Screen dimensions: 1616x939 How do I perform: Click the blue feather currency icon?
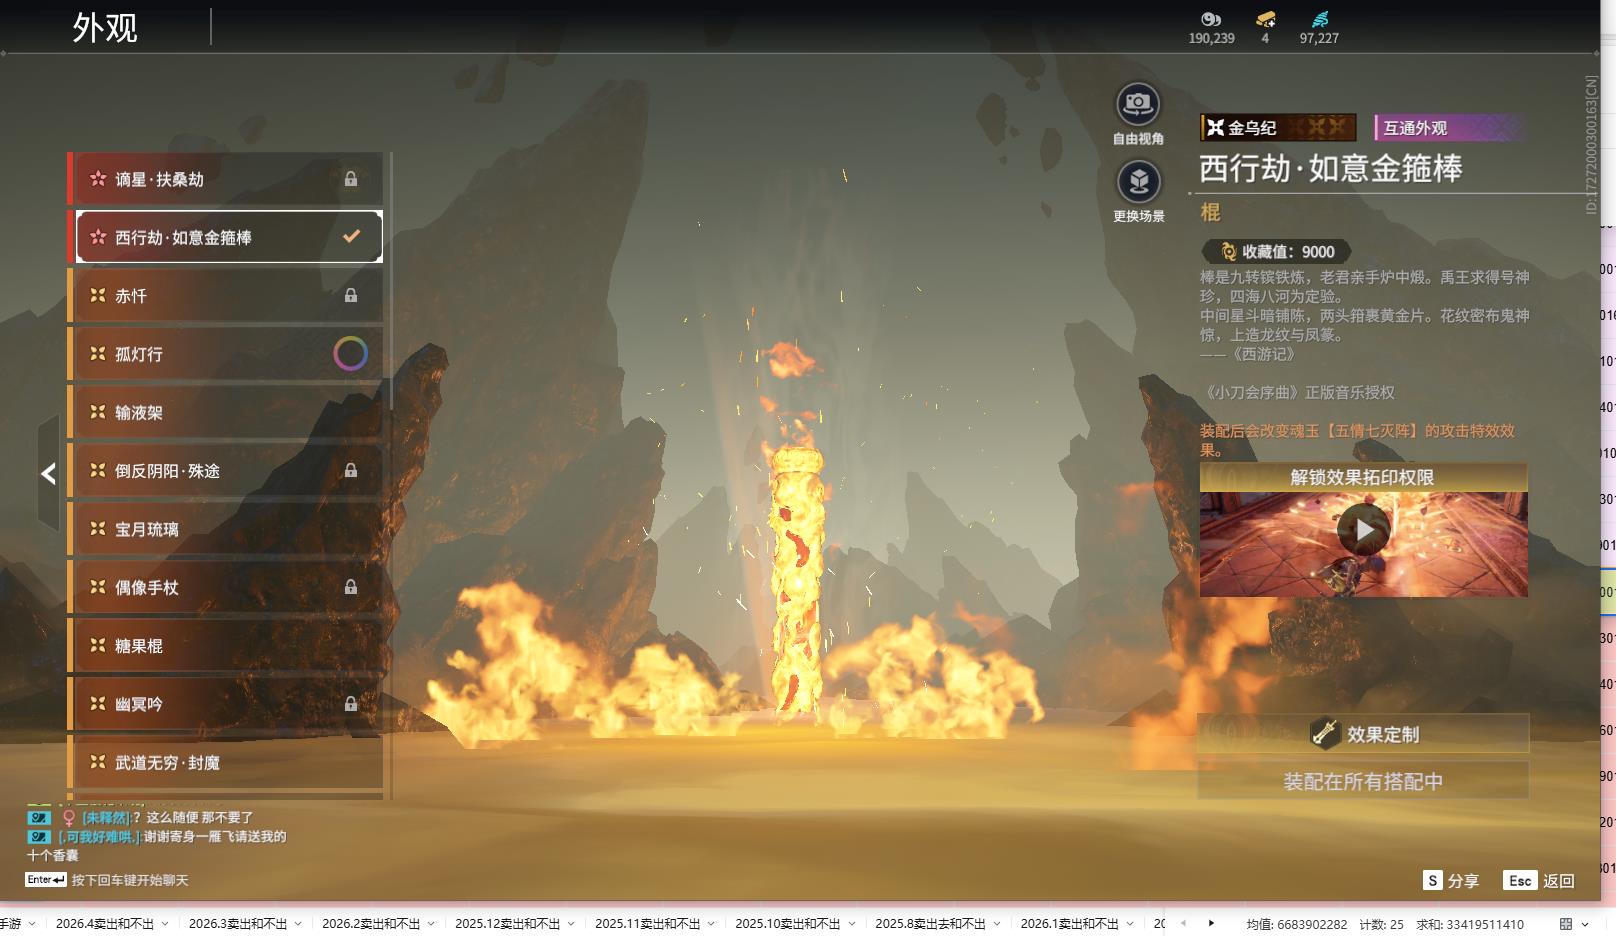(x=1320, y=19)
